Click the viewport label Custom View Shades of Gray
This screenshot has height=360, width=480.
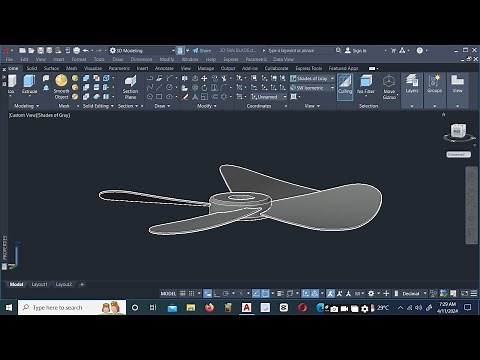pyautogui.click(x=39, y=115)
